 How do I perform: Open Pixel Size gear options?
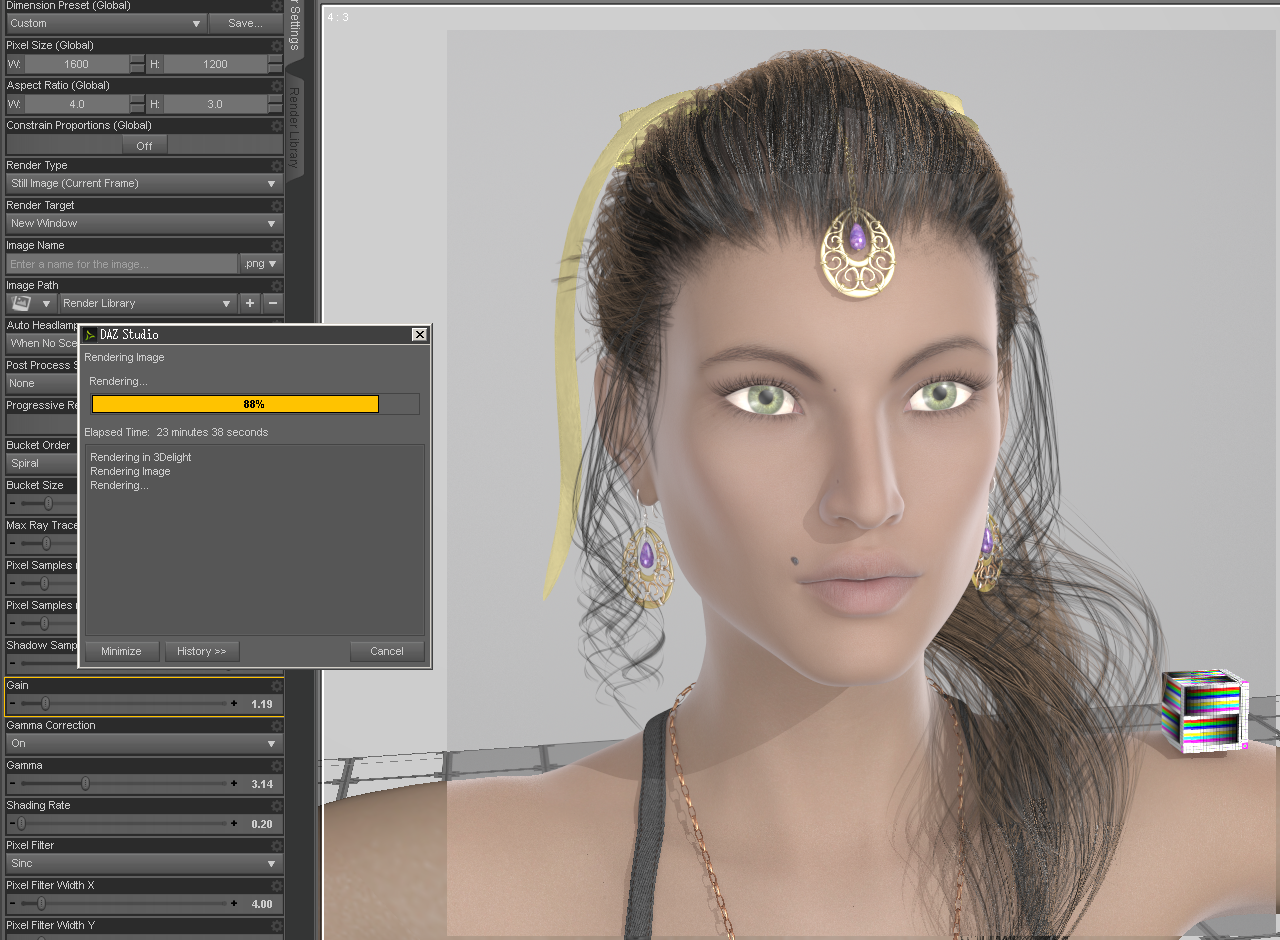click(277, 46)
